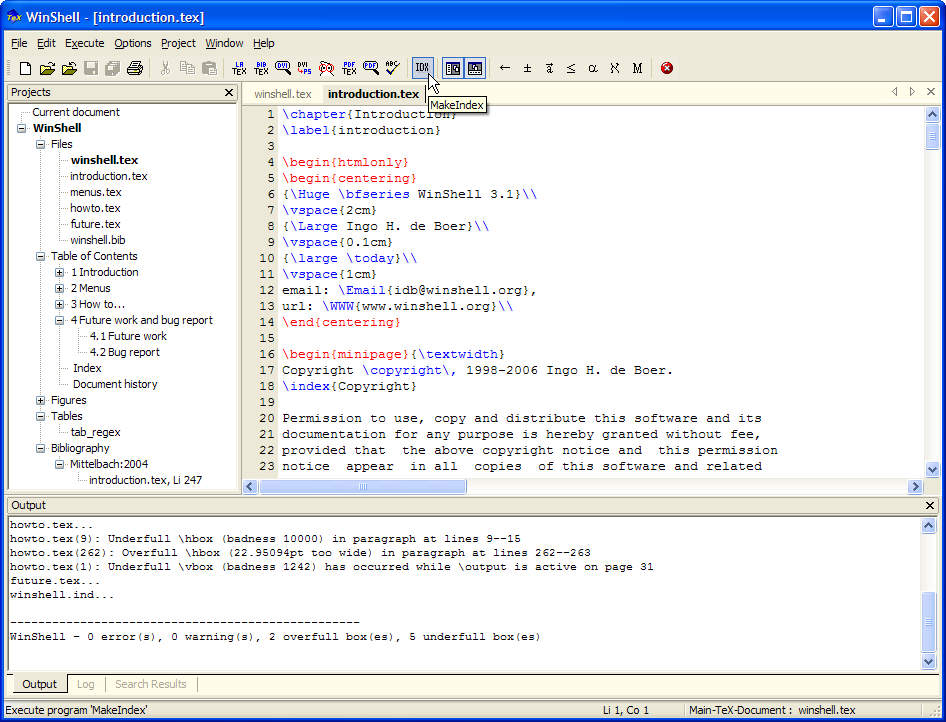Click the Save All stacked disks icon
This screenshot has height=722, width=946.
point(113,68)
